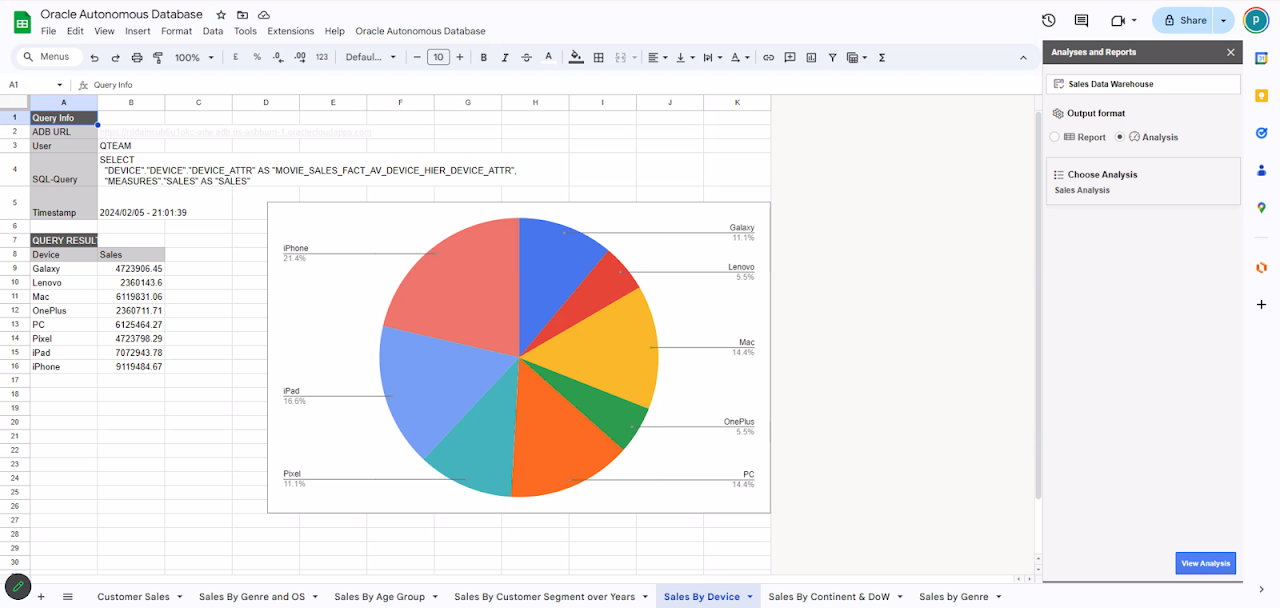Open the Insert menu
Image resolution: width=1280 pixels, height=608 pixels.
(x=138, y=31)
